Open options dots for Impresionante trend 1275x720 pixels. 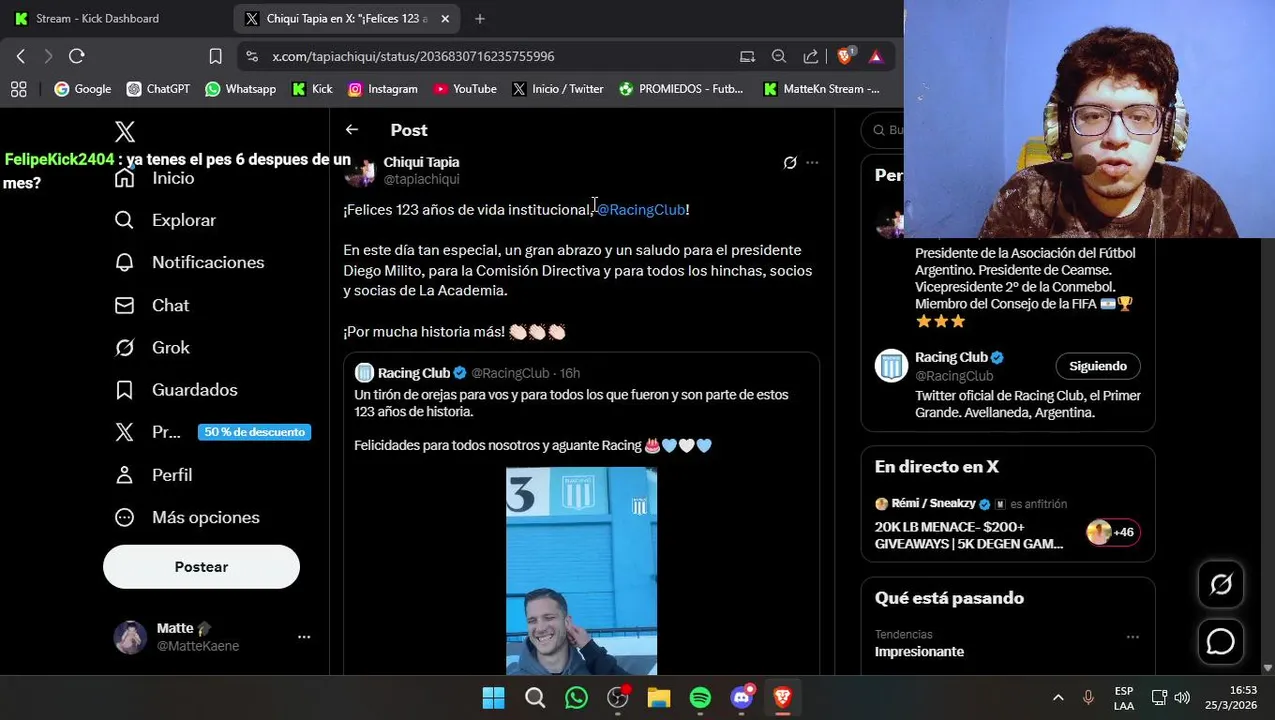point(1133,637)
